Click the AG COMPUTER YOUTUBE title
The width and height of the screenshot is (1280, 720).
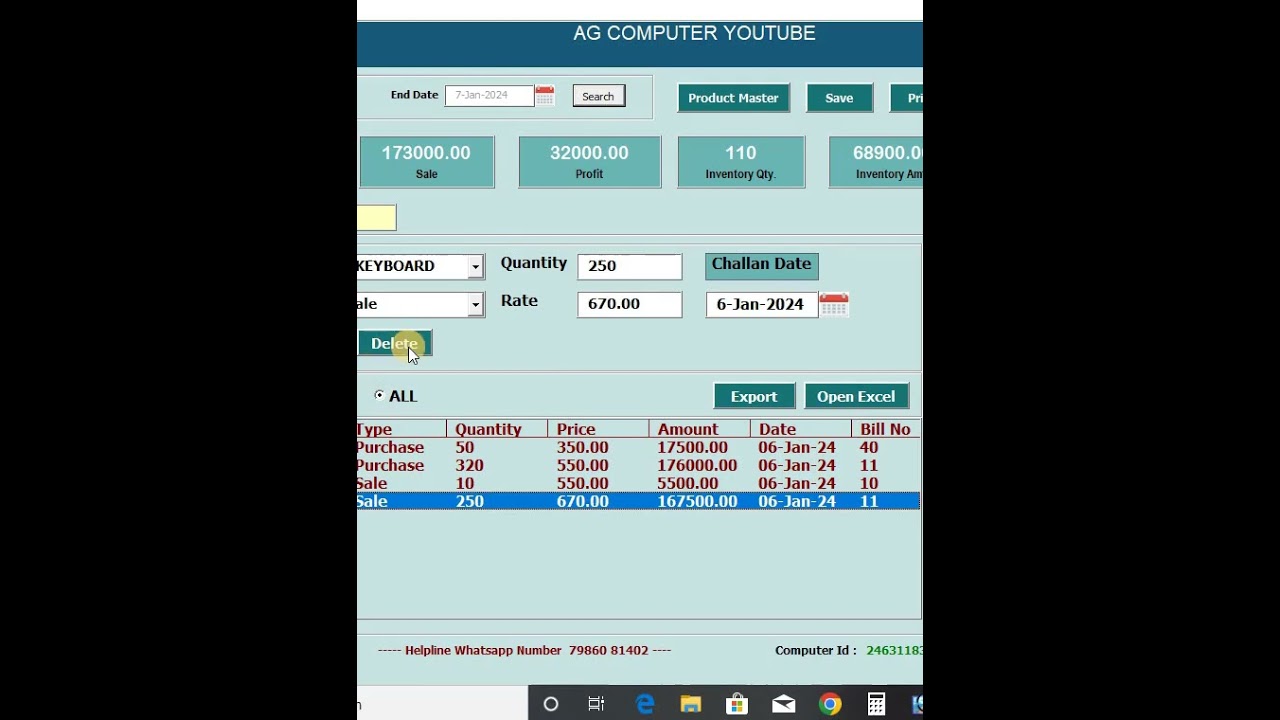[694, 33]
